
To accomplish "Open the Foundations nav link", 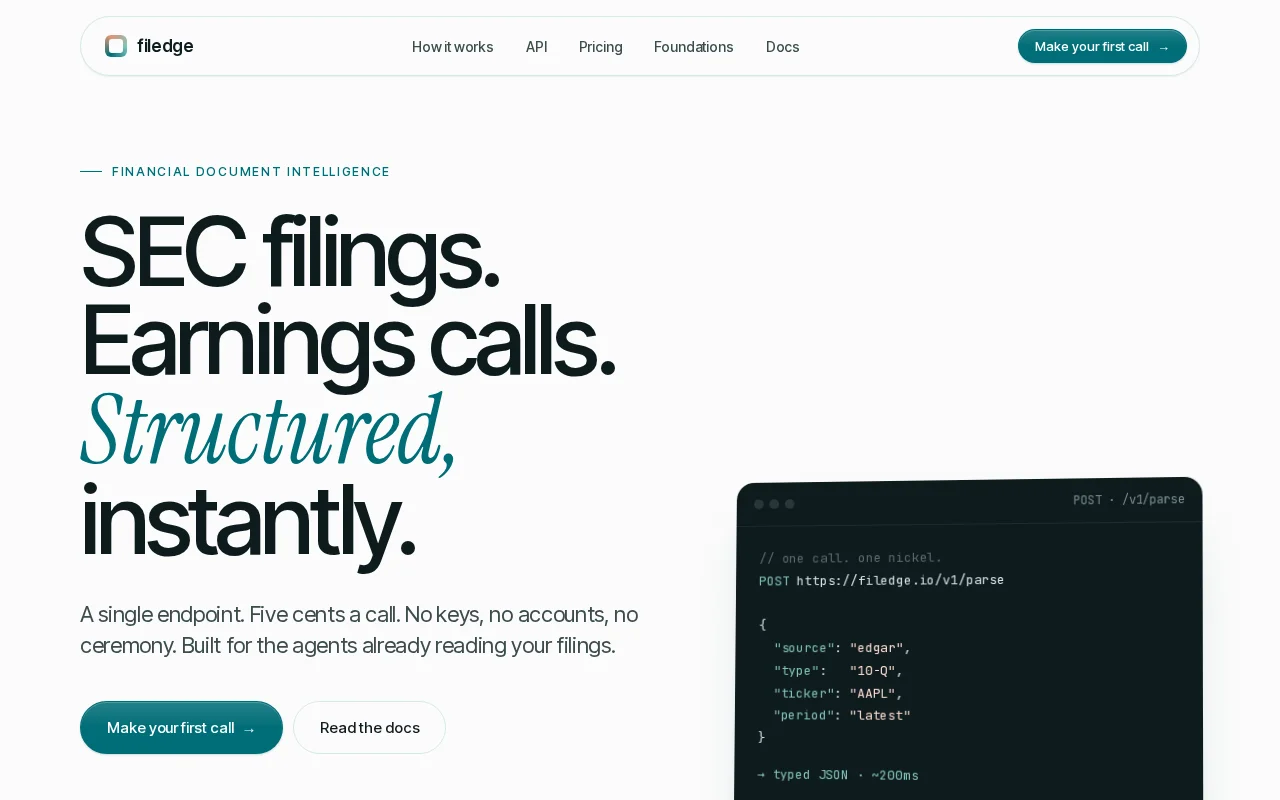I will pyautogui.click(x=694, y=47).
